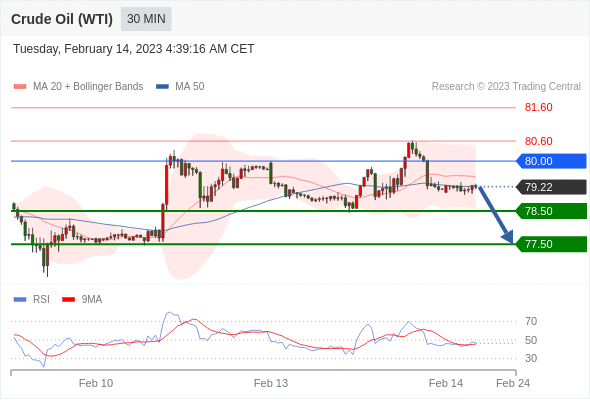The width and height of the screenshot is (590, 400).
Task: Click the Crude Oil (WTI) title
Action: (62, 19)
